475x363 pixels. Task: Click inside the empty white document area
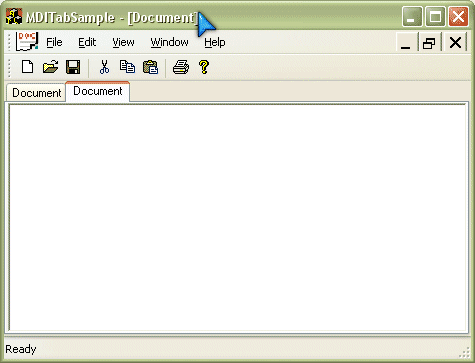(x=238, y=218)
